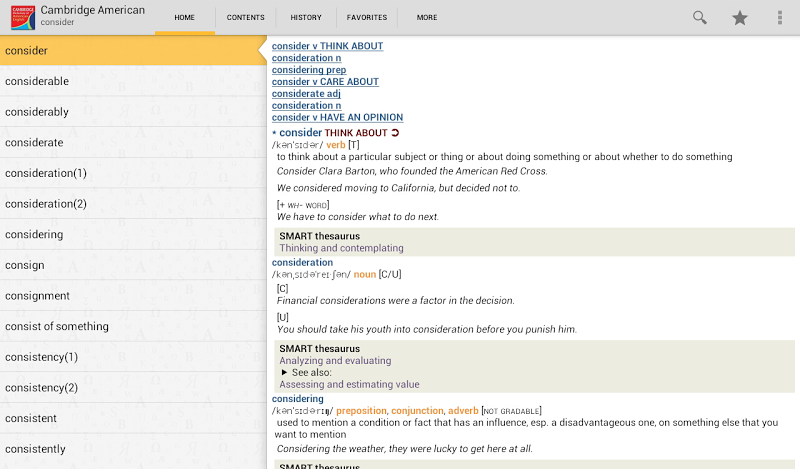This screenshot has width=800, height=469.
Task: Tap the first 'SMART thesaurus' heading
Action: [319, 236]
